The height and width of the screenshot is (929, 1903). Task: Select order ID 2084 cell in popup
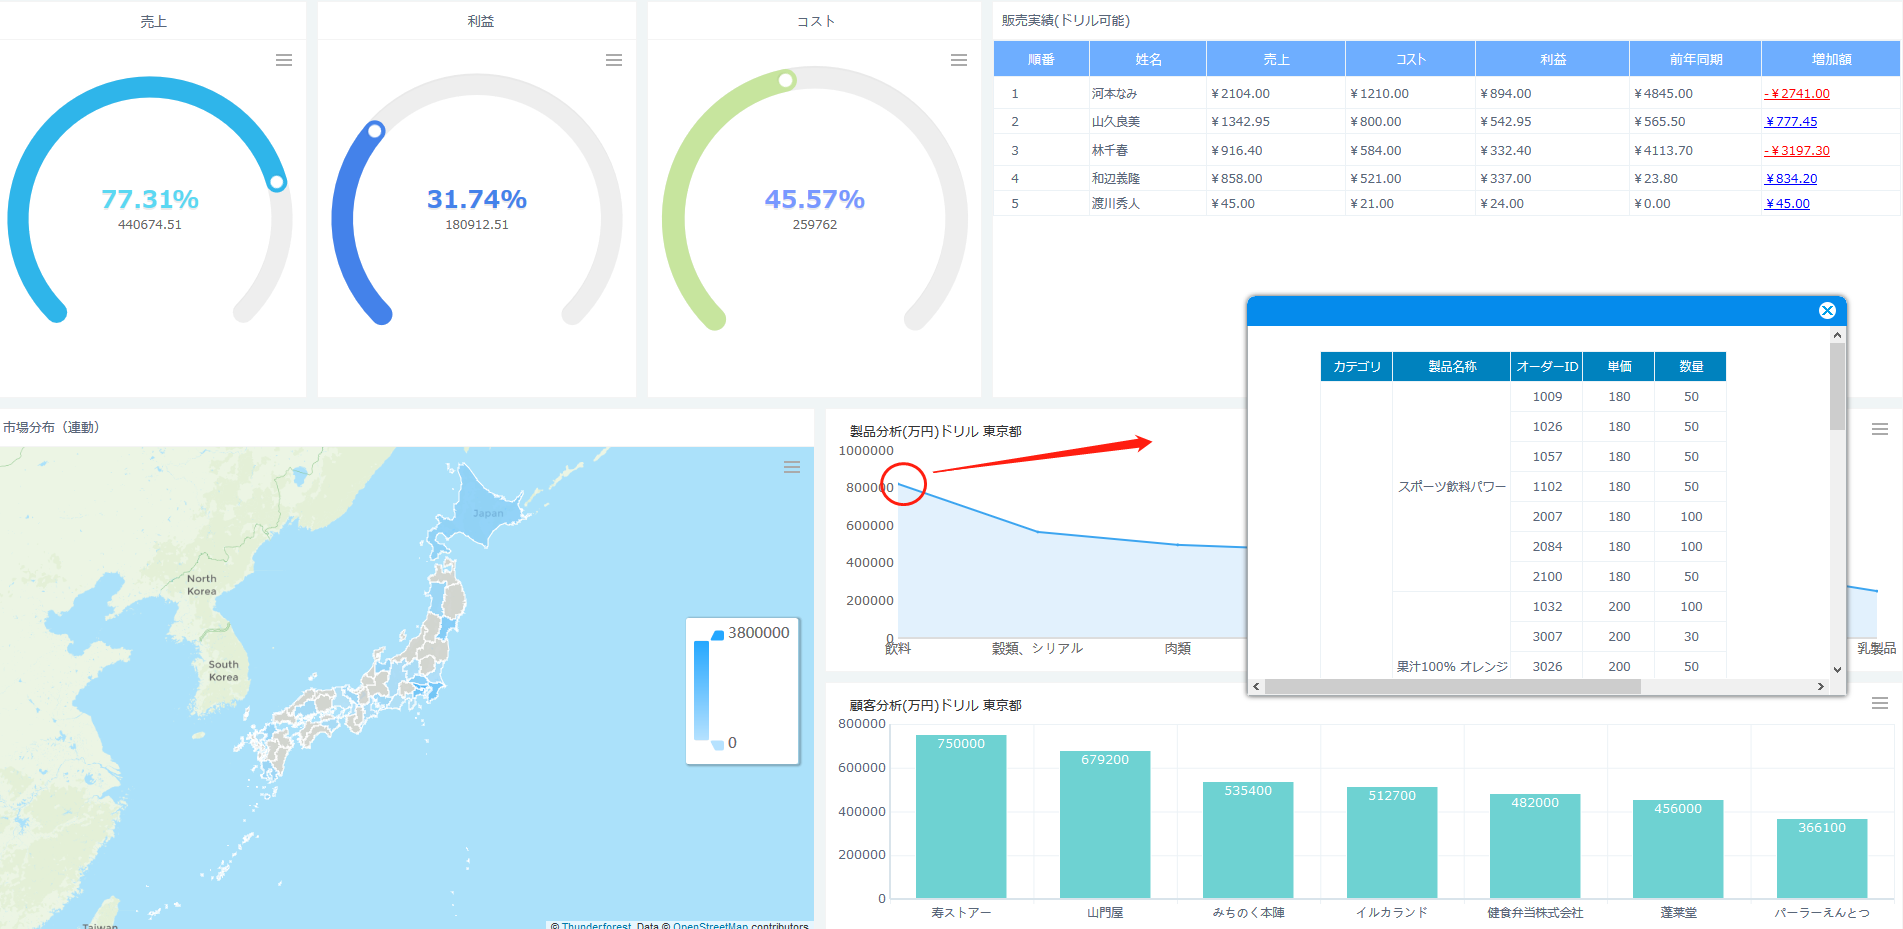1547,547
